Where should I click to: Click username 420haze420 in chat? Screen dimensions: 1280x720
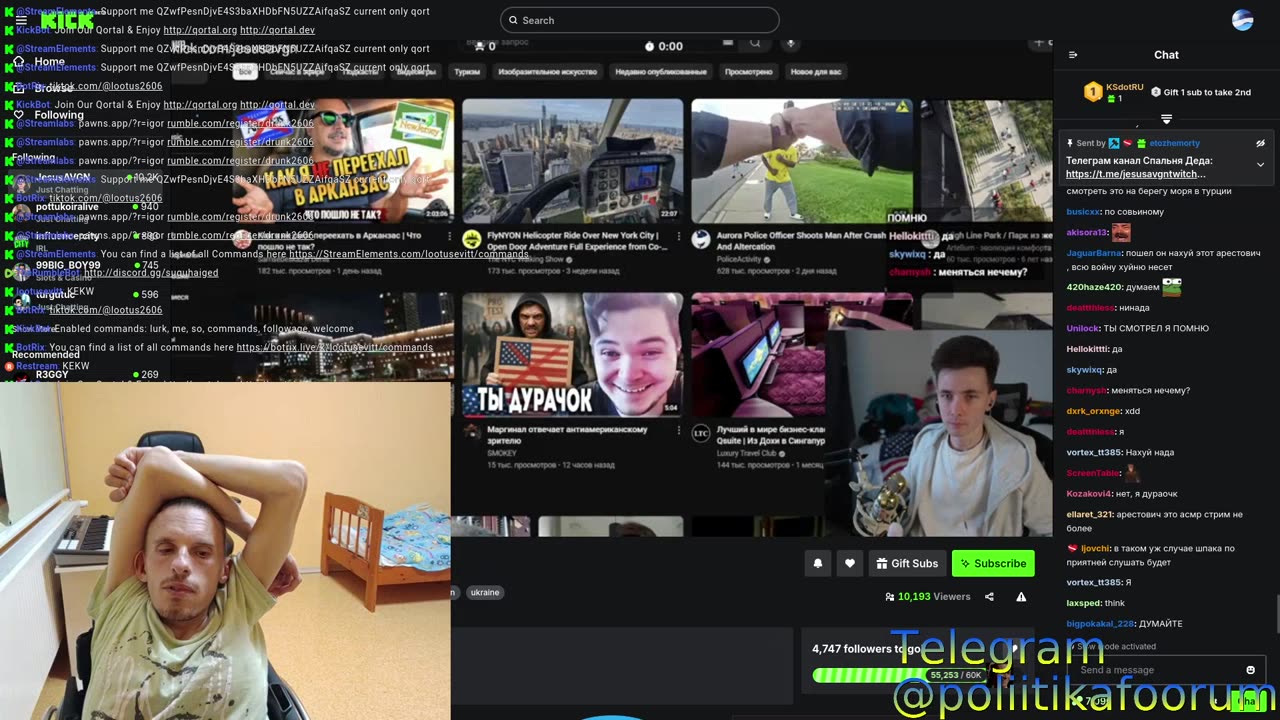point(1094,287)
